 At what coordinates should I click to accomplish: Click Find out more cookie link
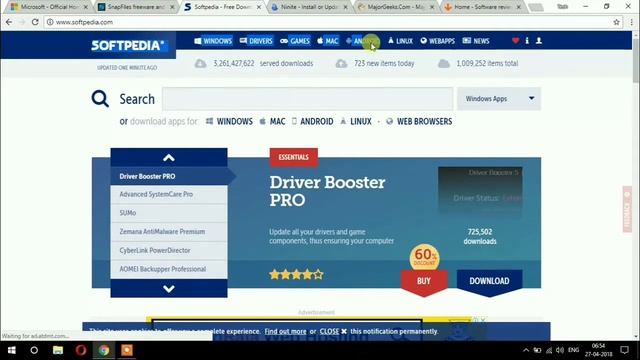coord(285,331)
